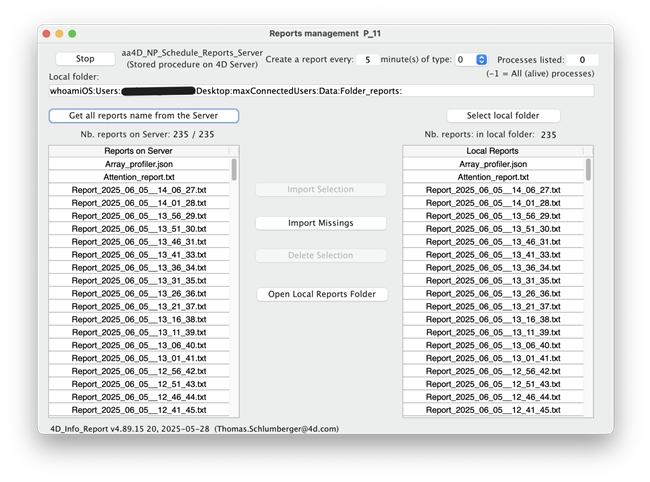Select Report_2025_06_05__13_21_37.txt in Local Reports
Image resolution: width=650 pixels, height=482 pixels.
(492, 306)
